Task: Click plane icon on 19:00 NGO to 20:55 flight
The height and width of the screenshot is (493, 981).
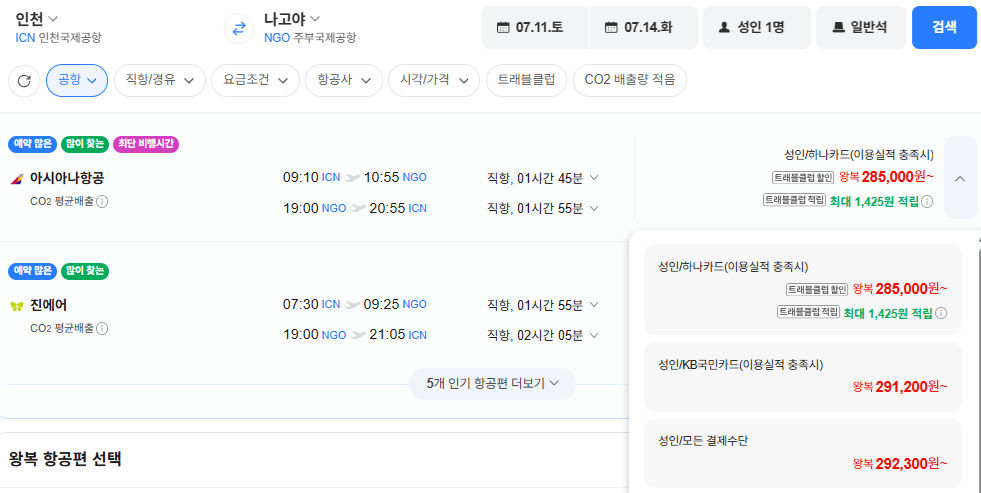Action: [x=358, y=208]
